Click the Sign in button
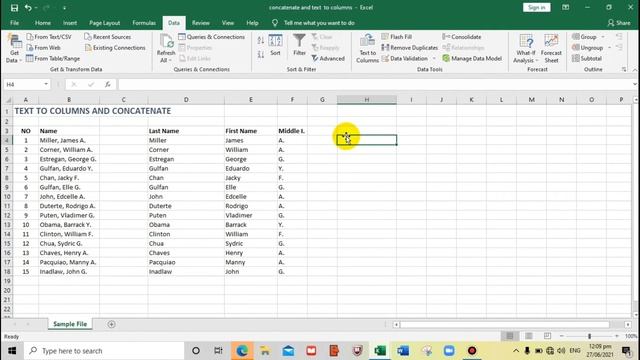 click(x=536, y=7)
